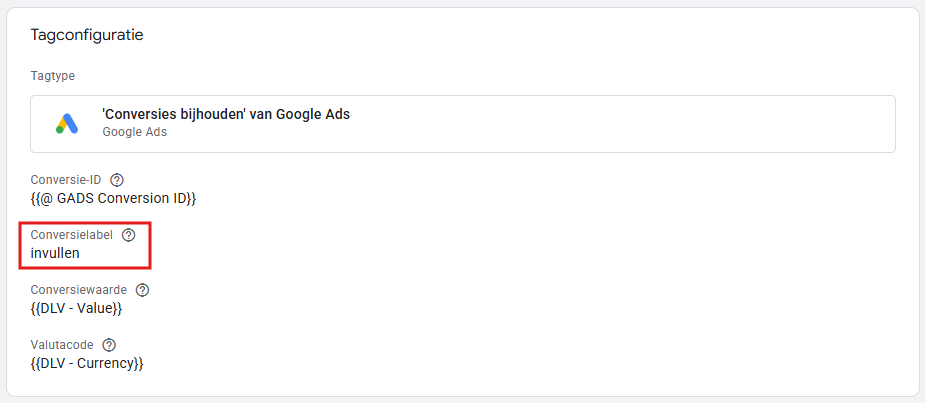
Task: Click the Tagconfiguratie section heading
Action: 87,35
